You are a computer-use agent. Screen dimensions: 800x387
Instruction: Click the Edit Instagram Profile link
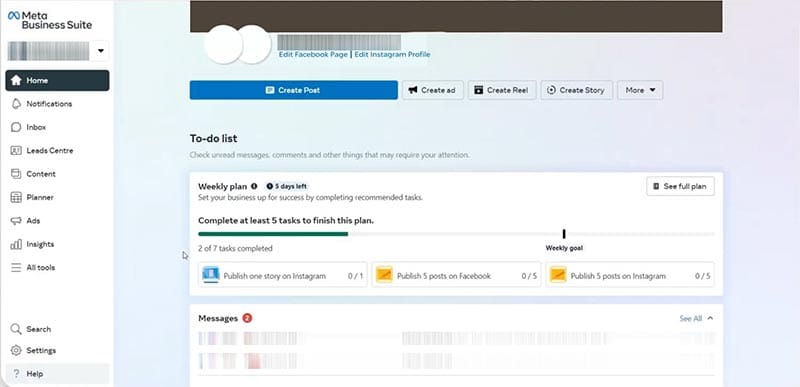click(392, 55)
